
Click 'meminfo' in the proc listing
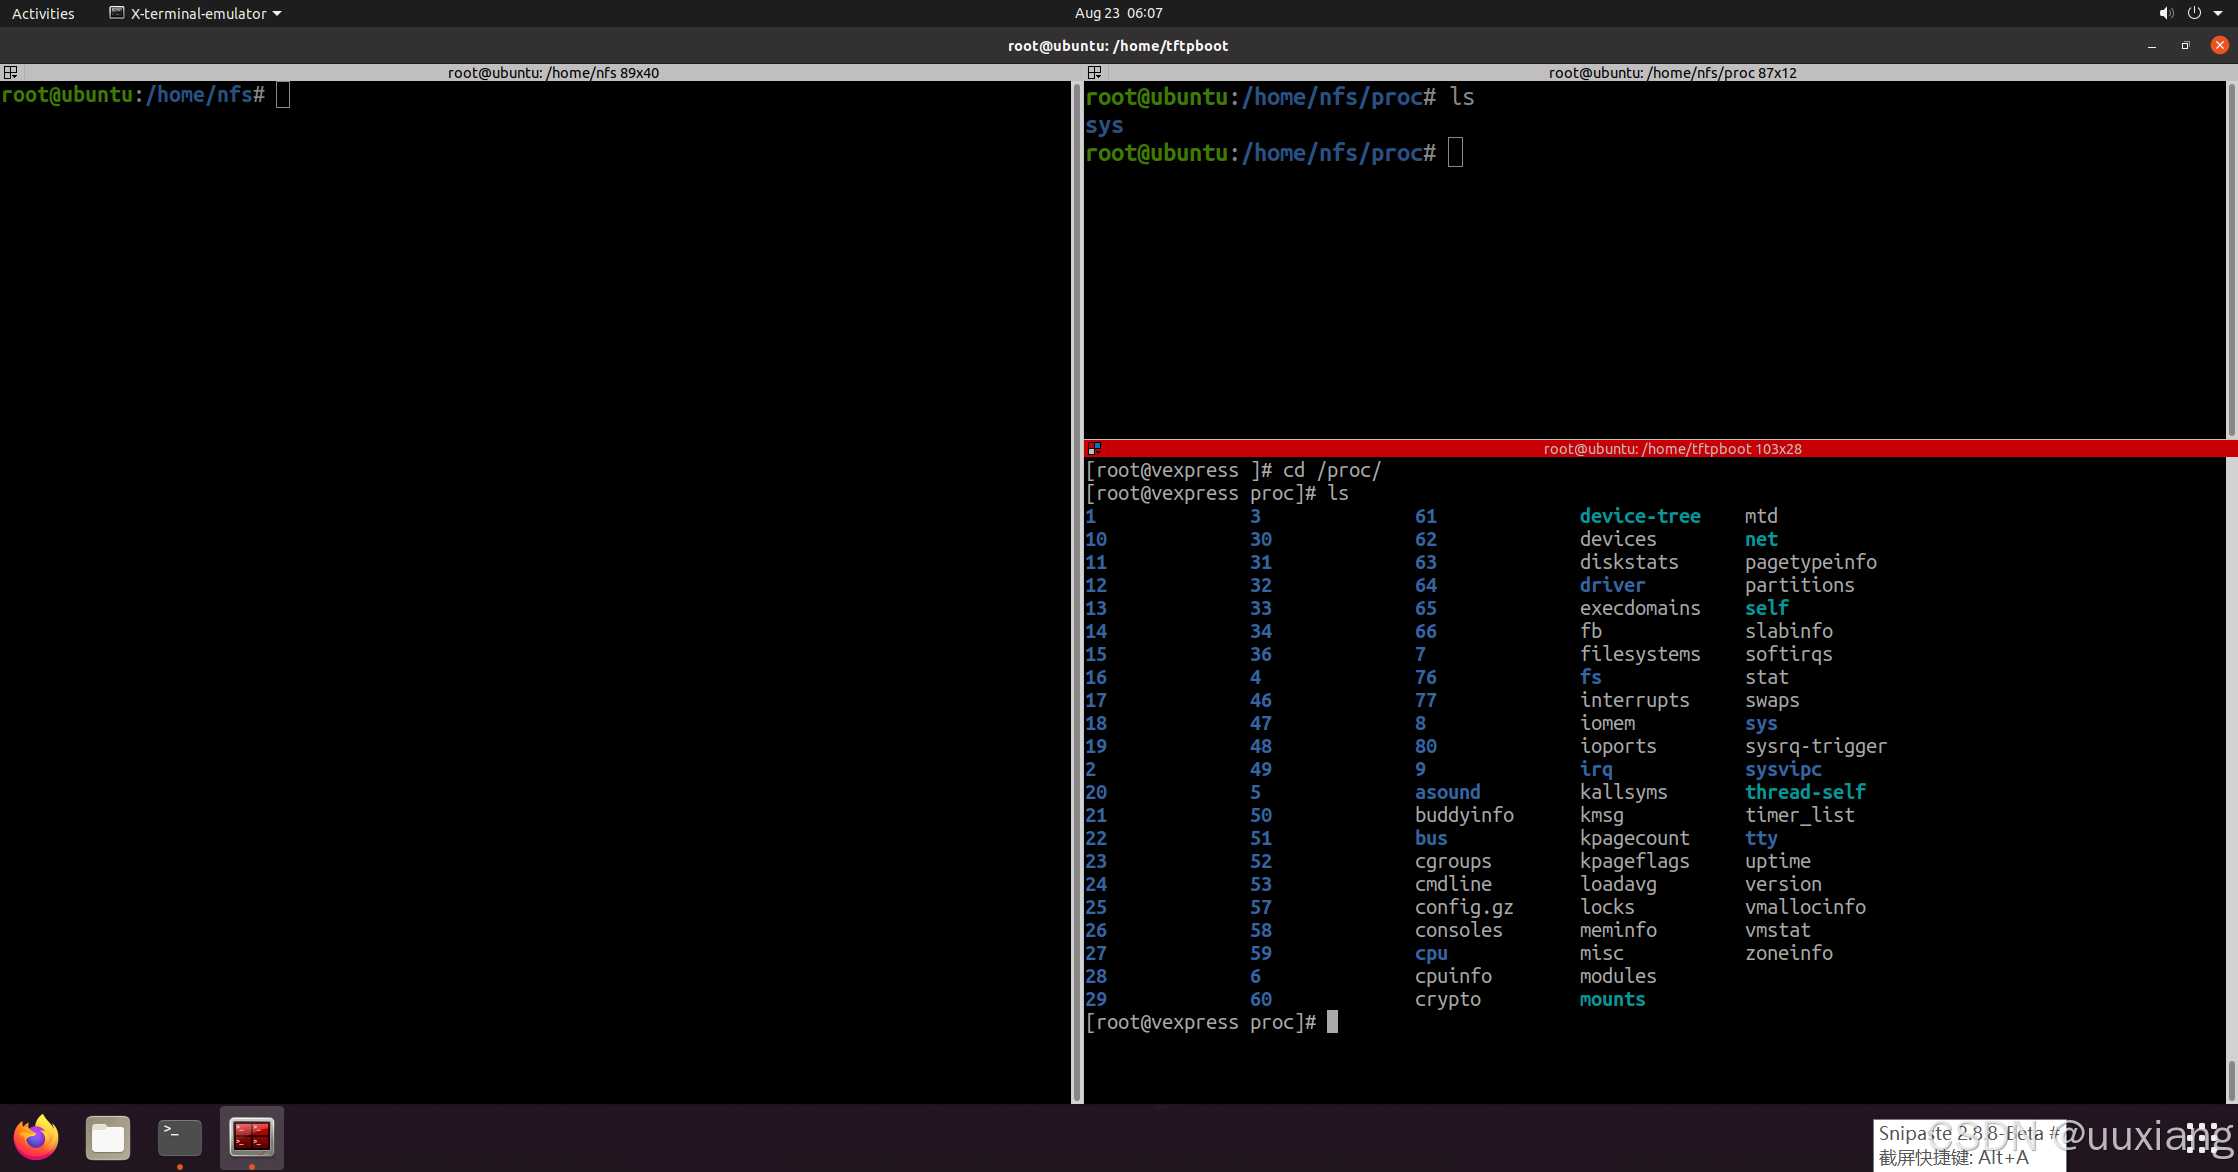click(x=1618, y=930)
